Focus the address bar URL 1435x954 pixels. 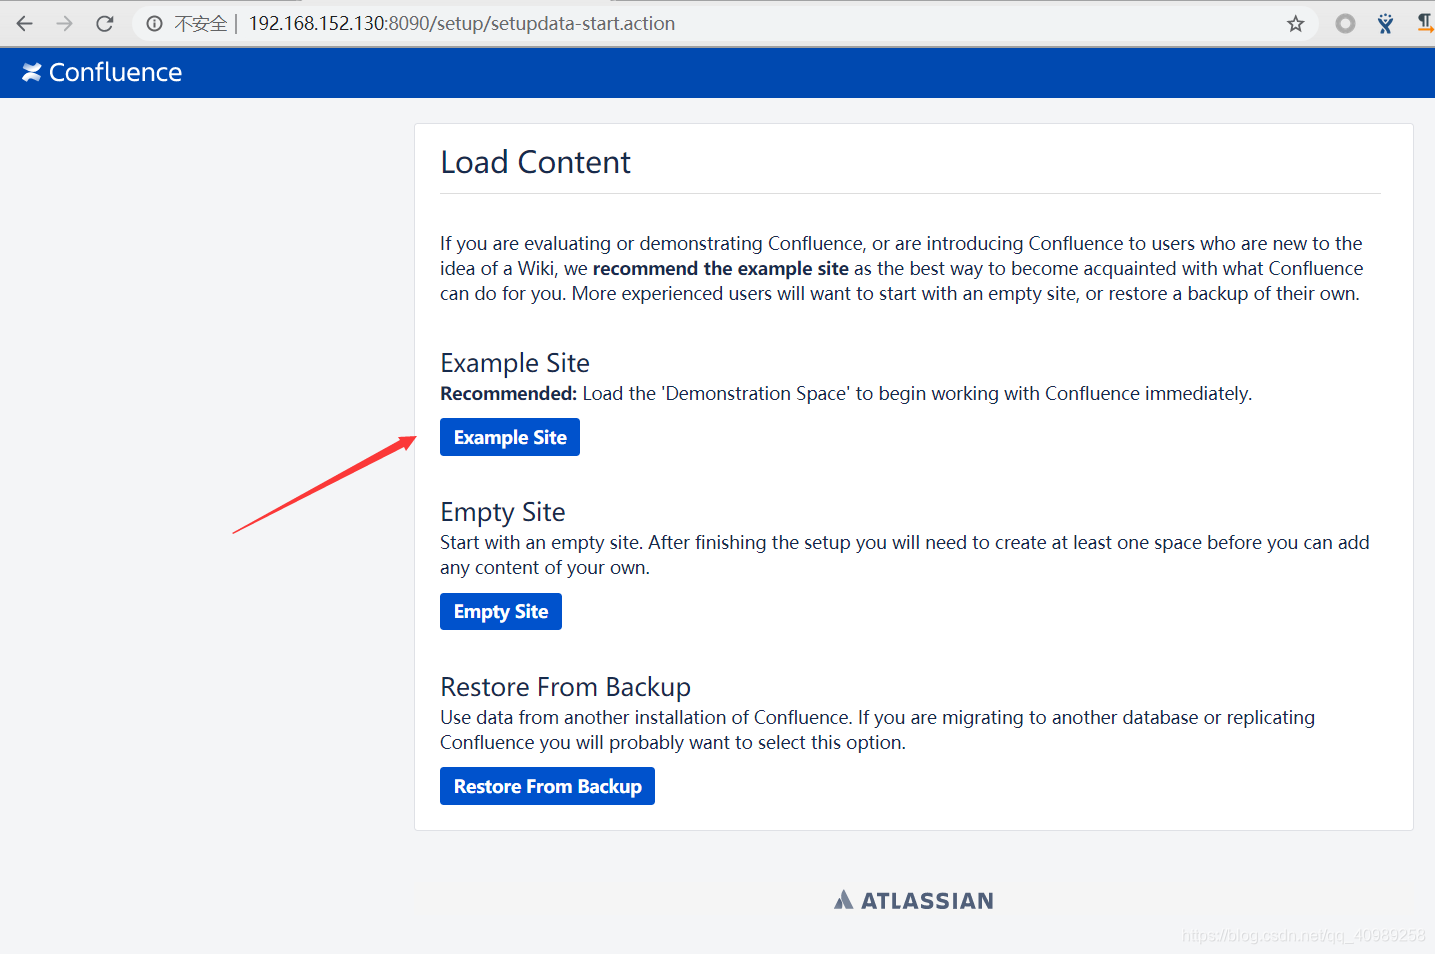pyautogui.click(x=462, y=23)
